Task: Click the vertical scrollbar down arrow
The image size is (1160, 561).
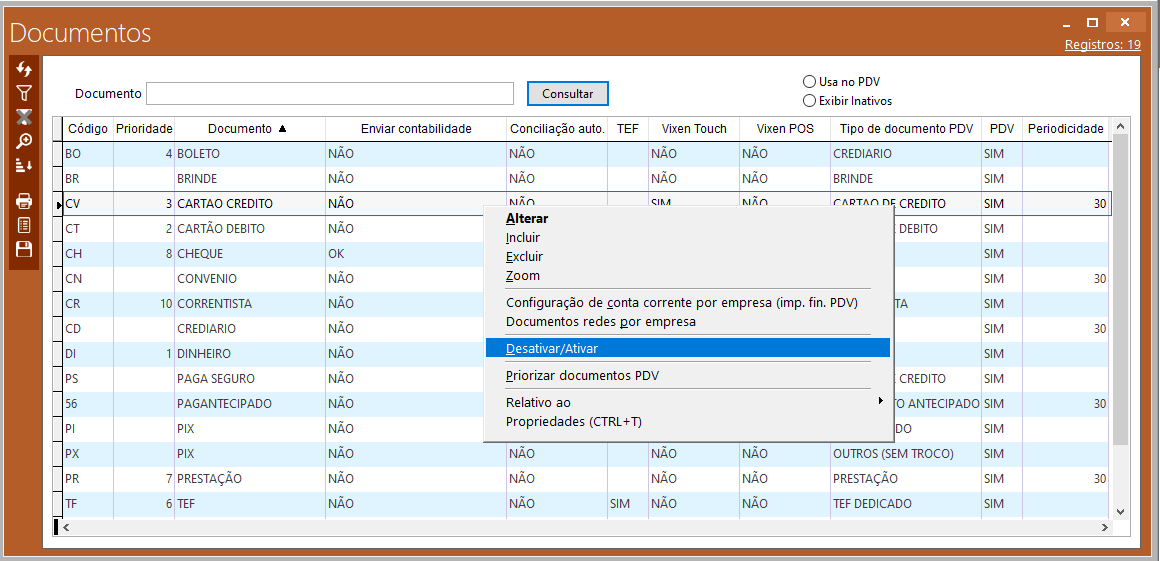Action: [x=1120, y=510]
